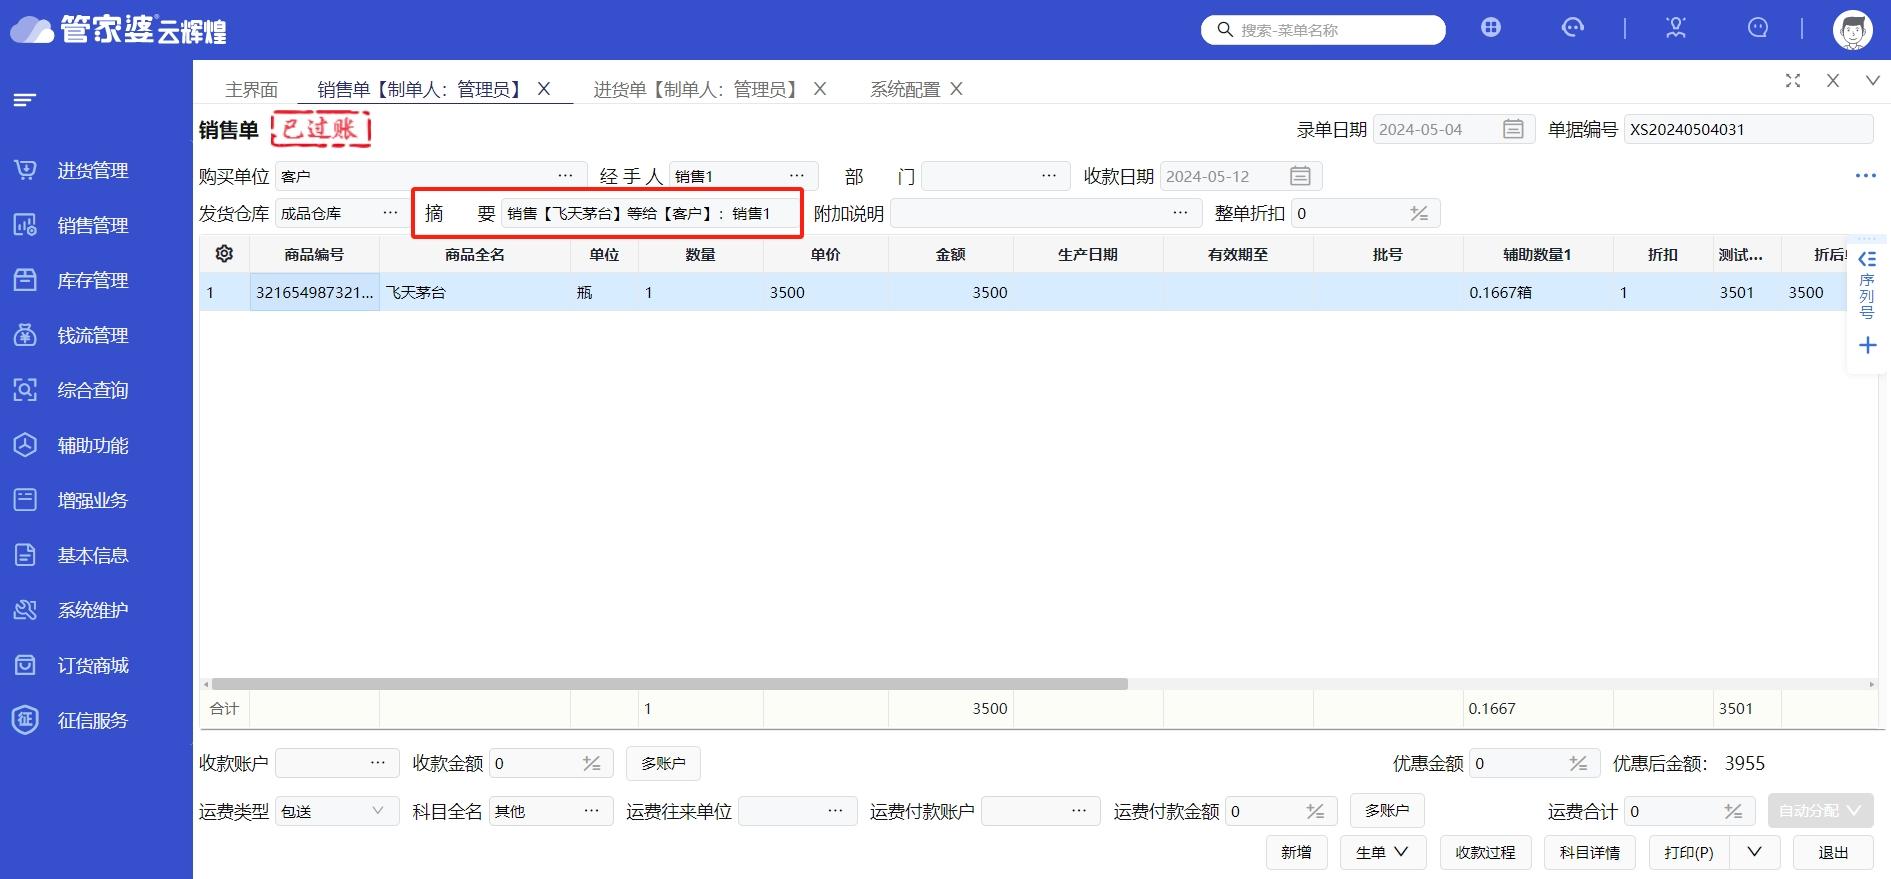
Task: Close the 进货单 tab
Action: (820, 89)
